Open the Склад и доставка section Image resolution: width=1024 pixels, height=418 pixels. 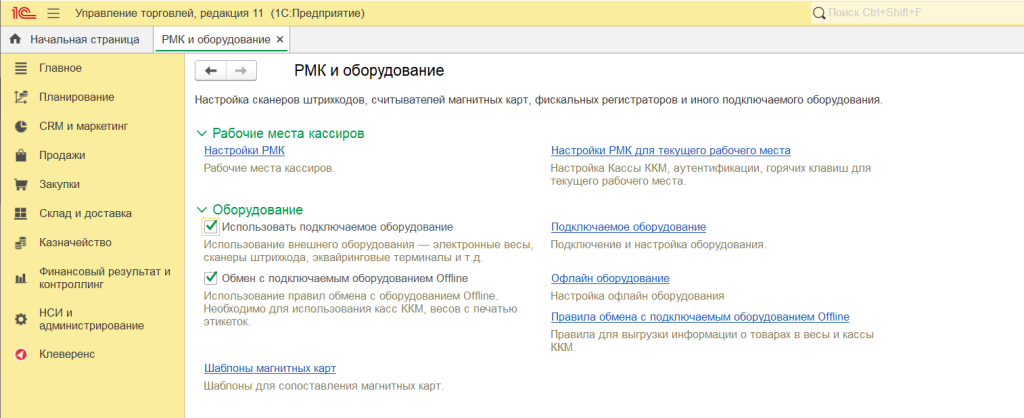(x=85, y=214)
